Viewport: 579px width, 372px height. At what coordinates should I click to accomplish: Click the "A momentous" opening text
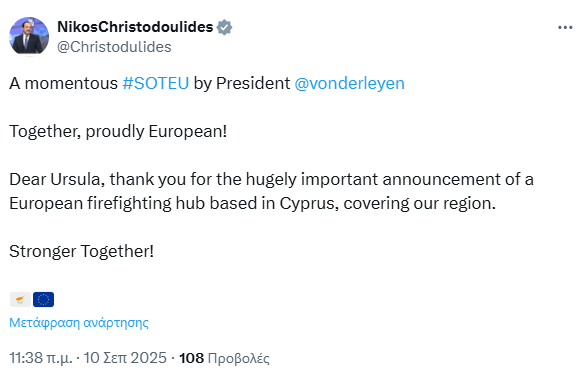64,83
